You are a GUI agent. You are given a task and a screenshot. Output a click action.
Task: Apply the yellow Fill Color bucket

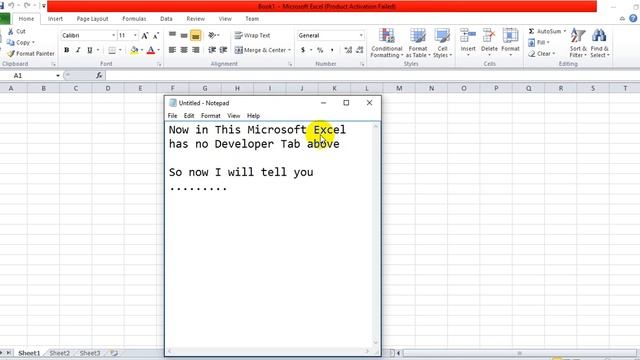click(134, 50)
